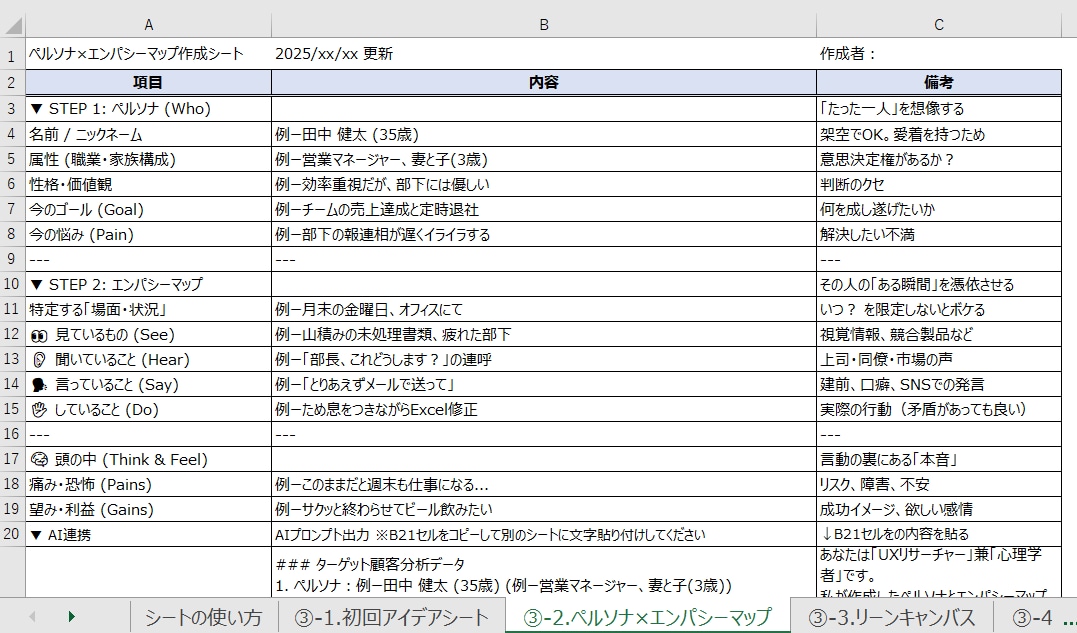
Task: Click the cell 例ーサクッと終わらせてビール飲みたい
Action: coord(543,509)
